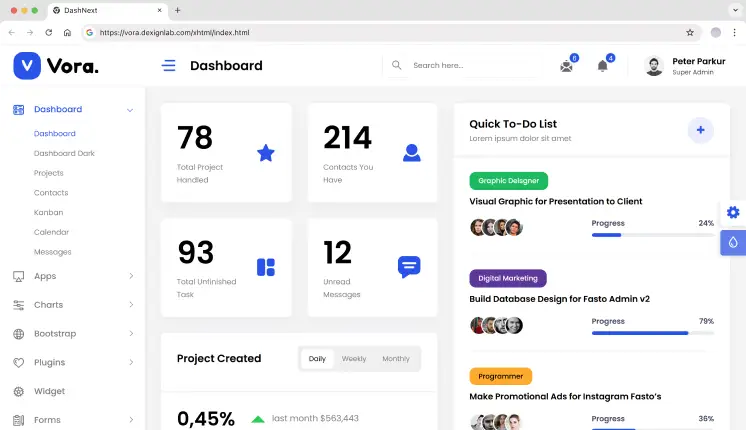The image size is (746, 430).
Task: Bookmark page with the address bar star
Action: [690, 32]
